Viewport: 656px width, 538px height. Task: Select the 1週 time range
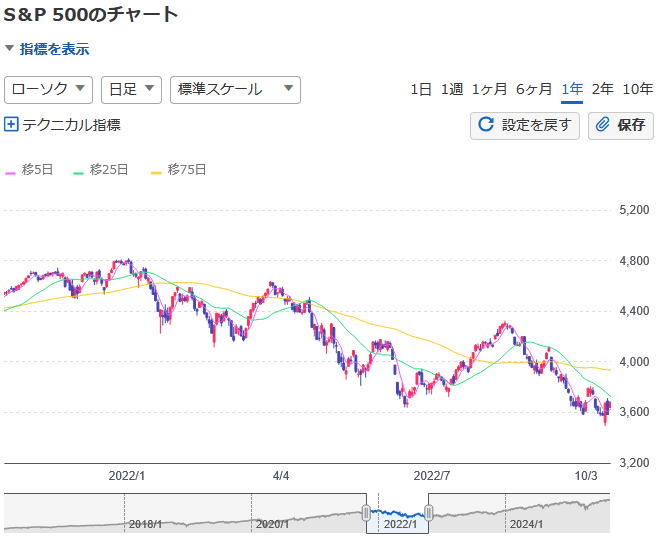452,89
